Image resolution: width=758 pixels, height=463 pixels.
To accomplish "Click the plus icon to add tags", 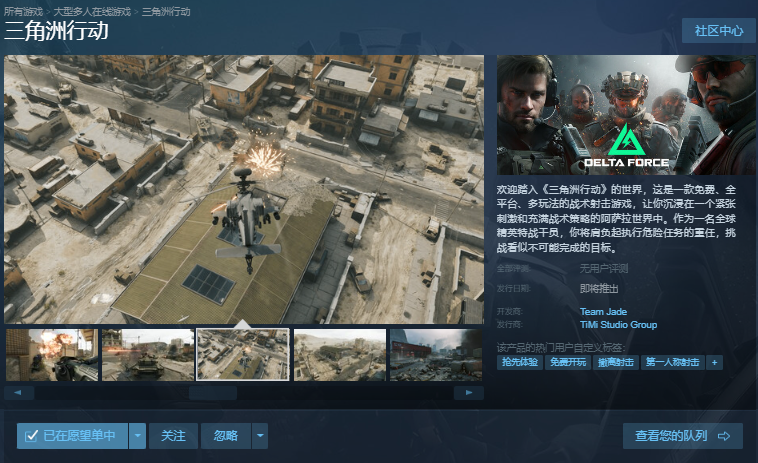I will 714,362.
